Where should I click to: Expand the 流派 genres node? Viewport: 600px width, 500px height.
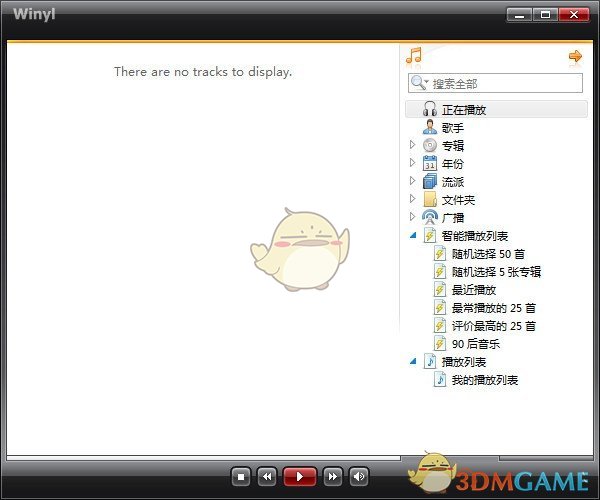point(412,182)
